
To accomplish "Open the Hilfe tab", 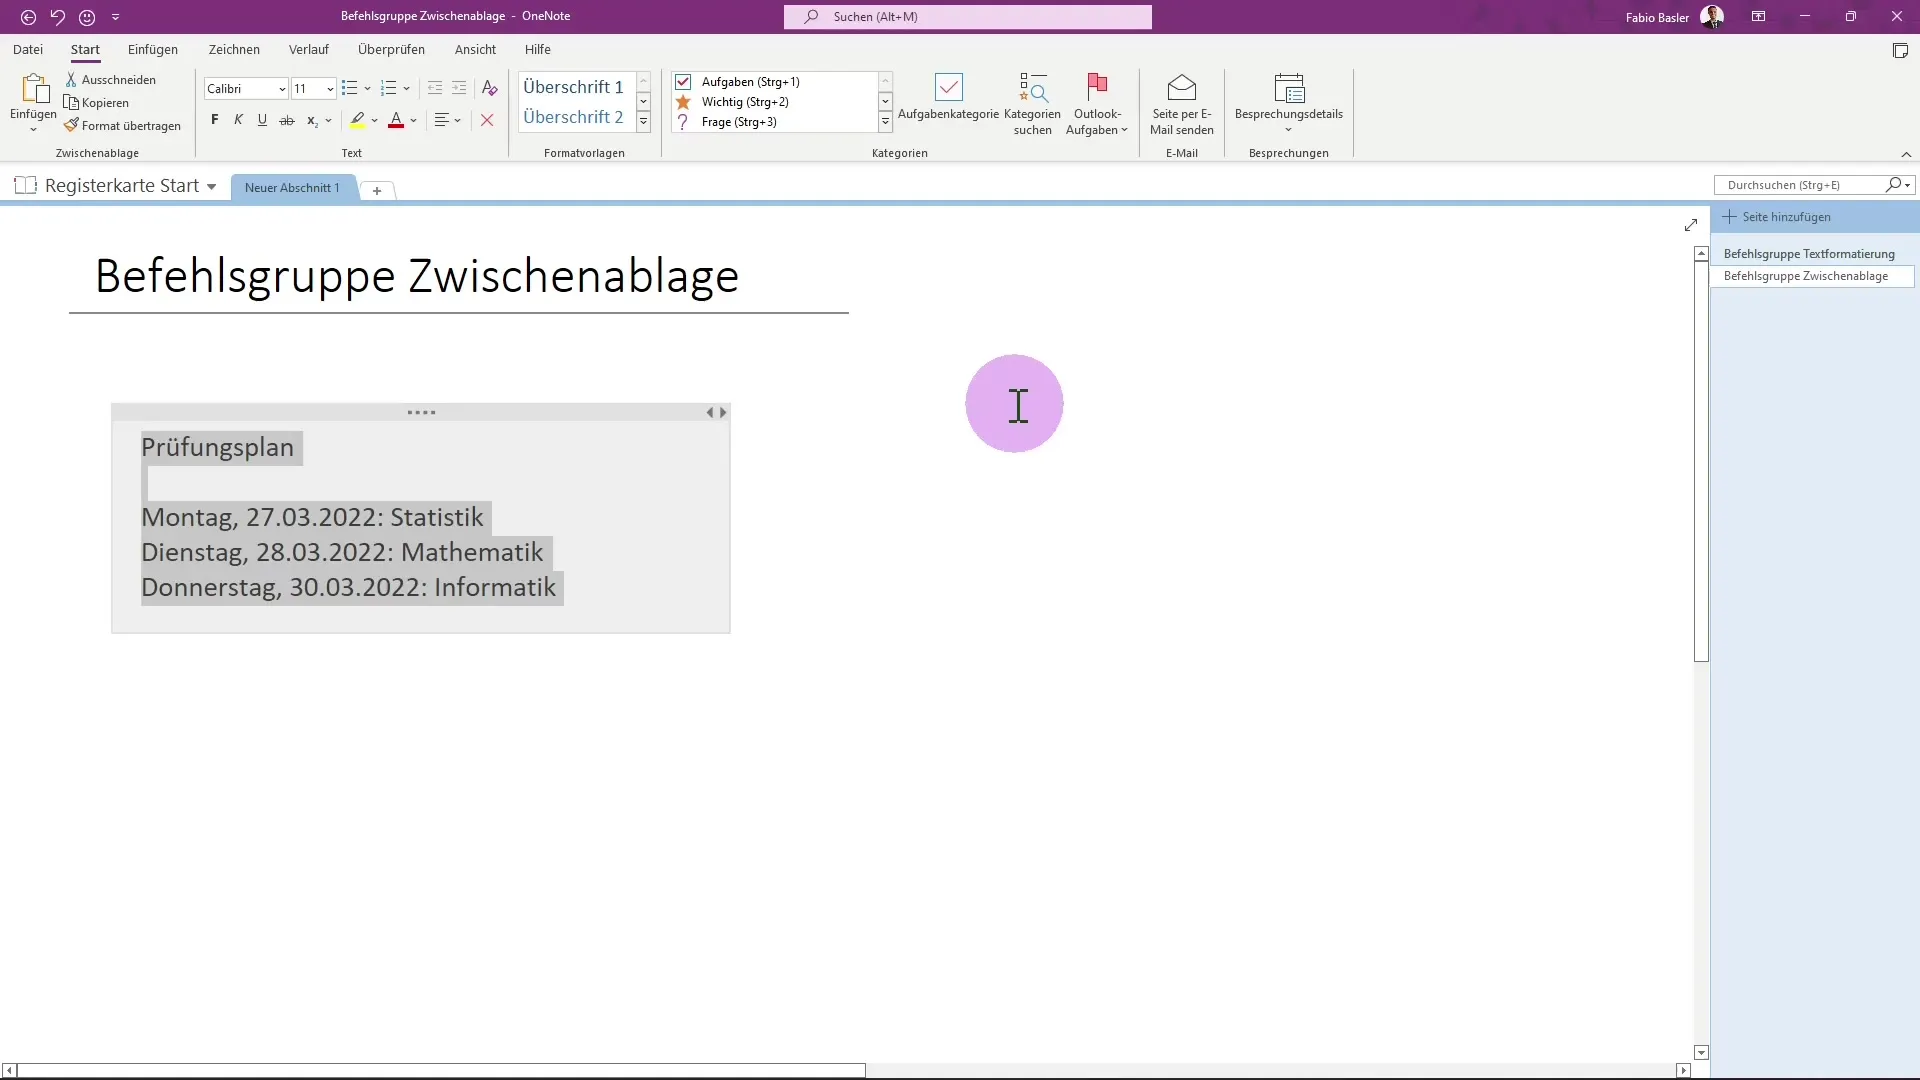I will [538, 50].
